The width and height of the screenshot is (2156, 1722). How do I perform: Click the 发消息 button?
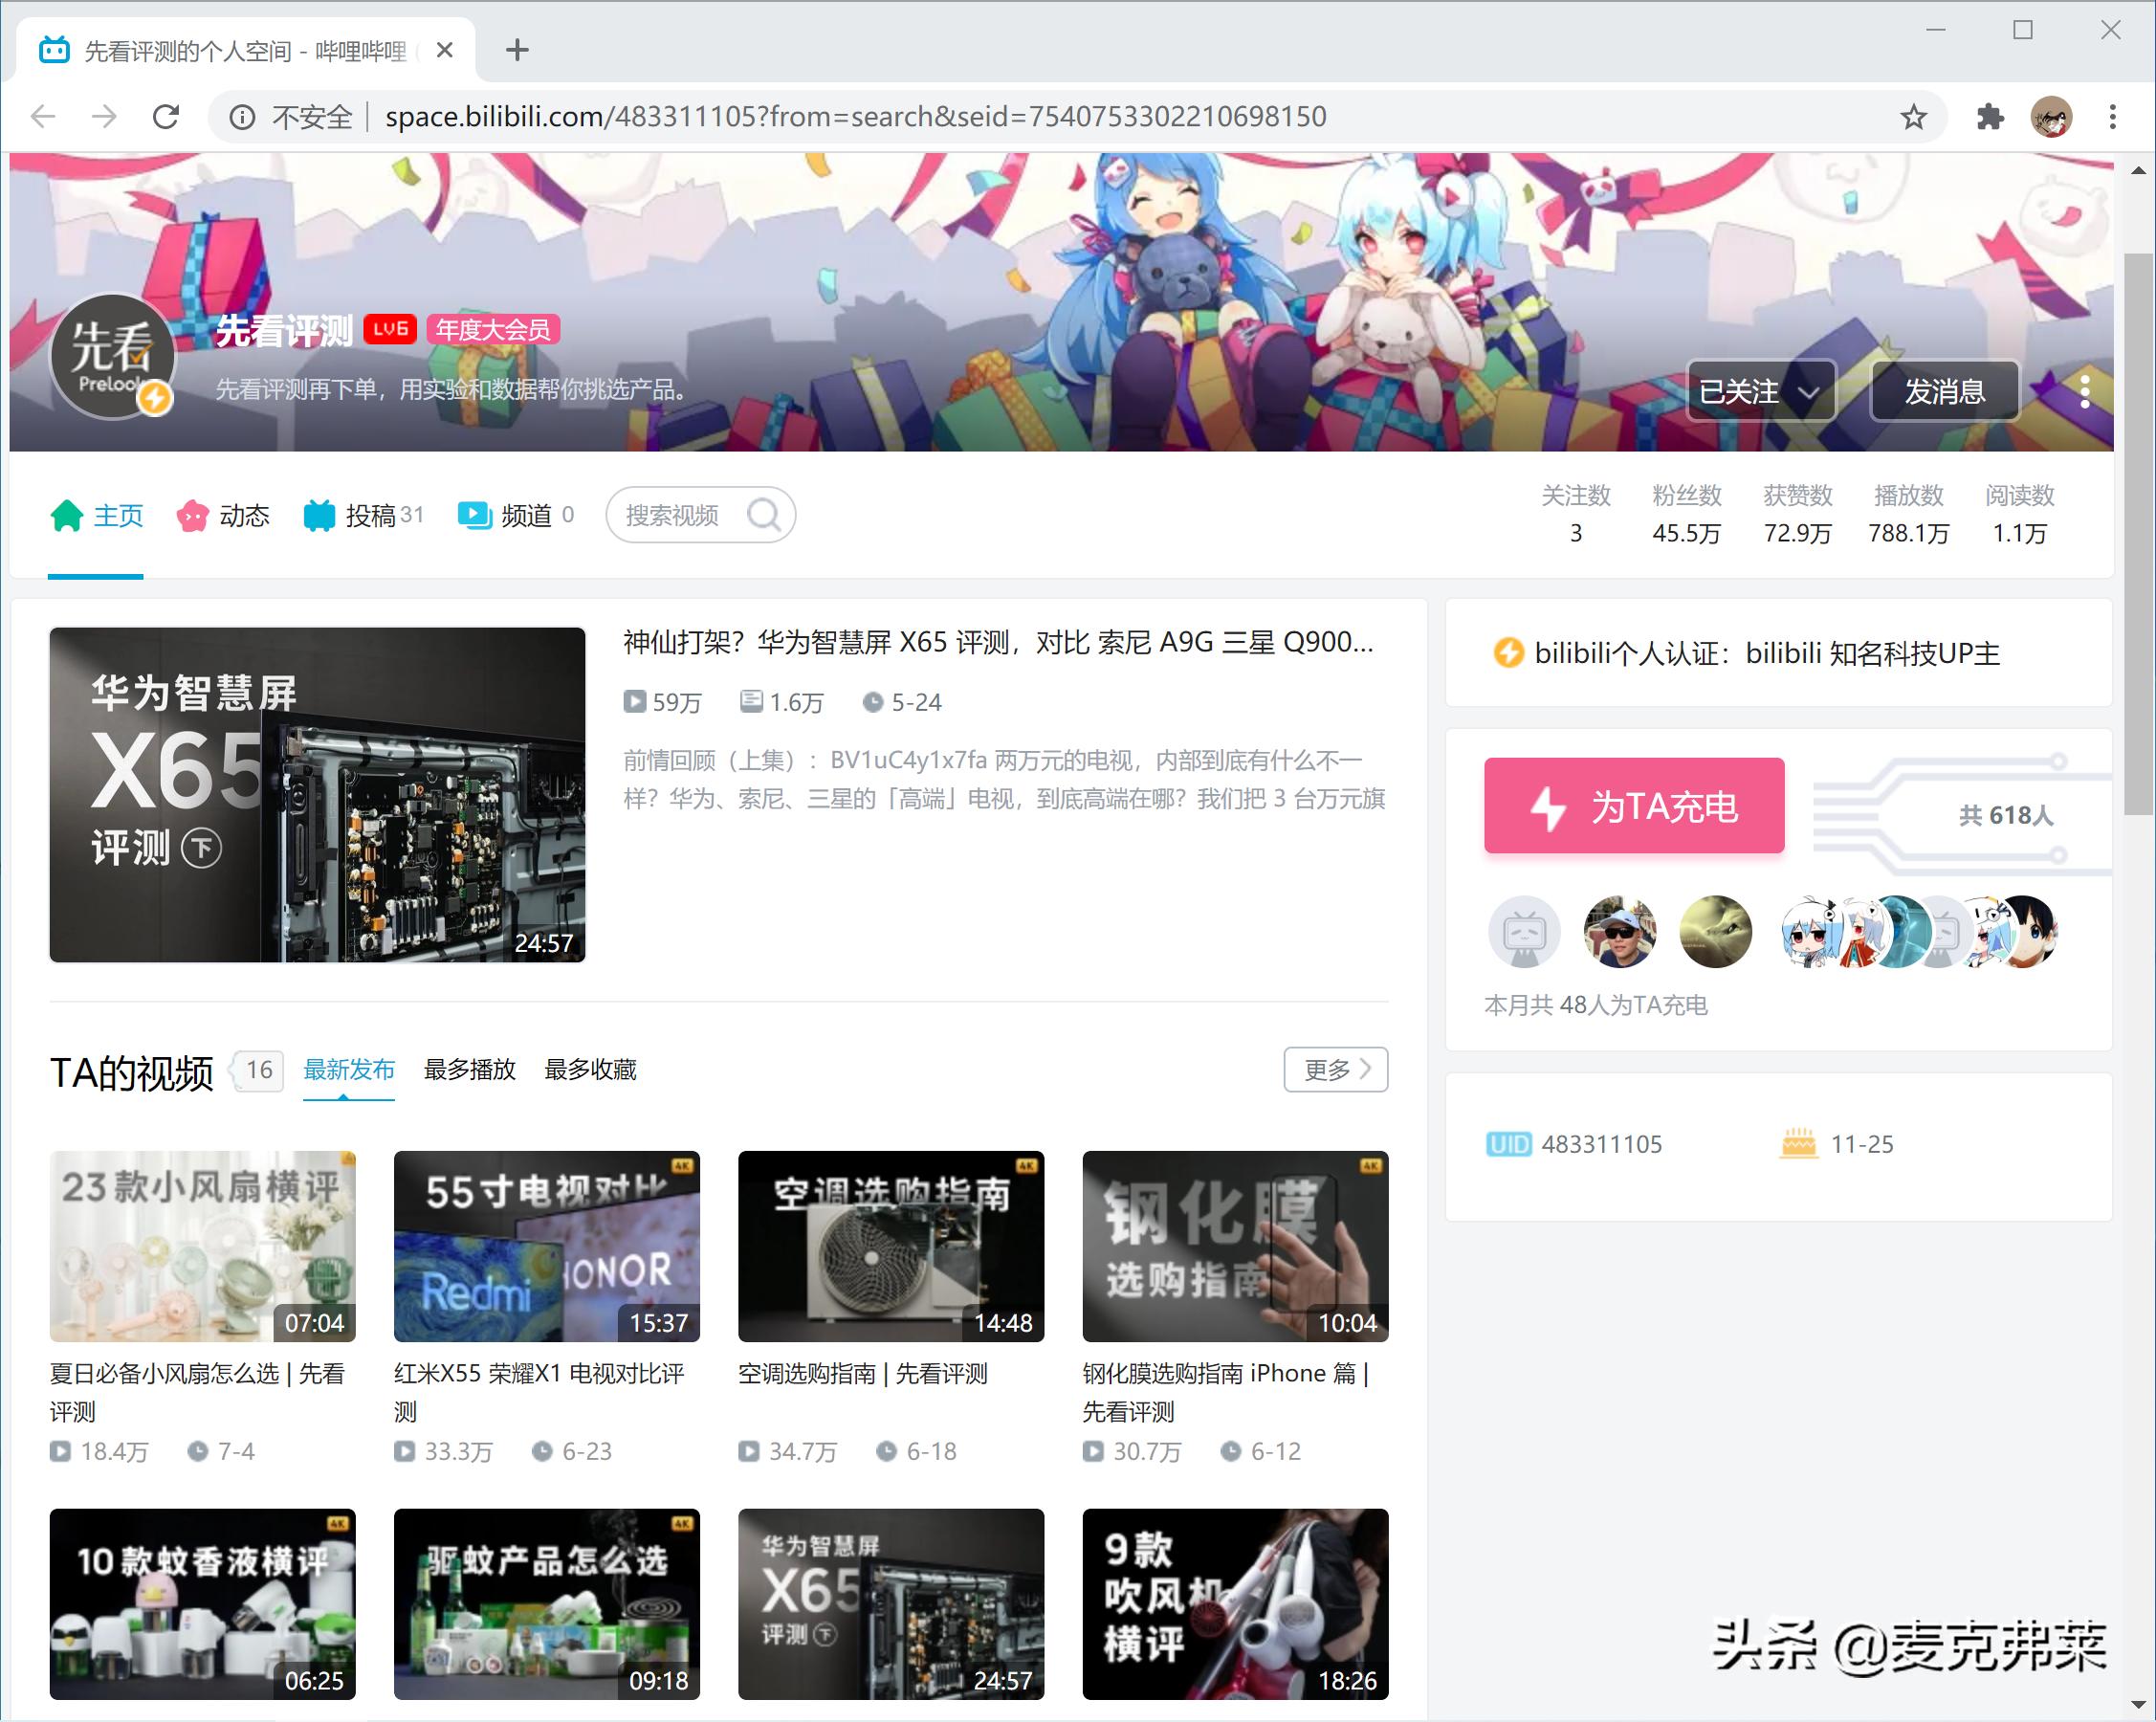point(1943,391)
